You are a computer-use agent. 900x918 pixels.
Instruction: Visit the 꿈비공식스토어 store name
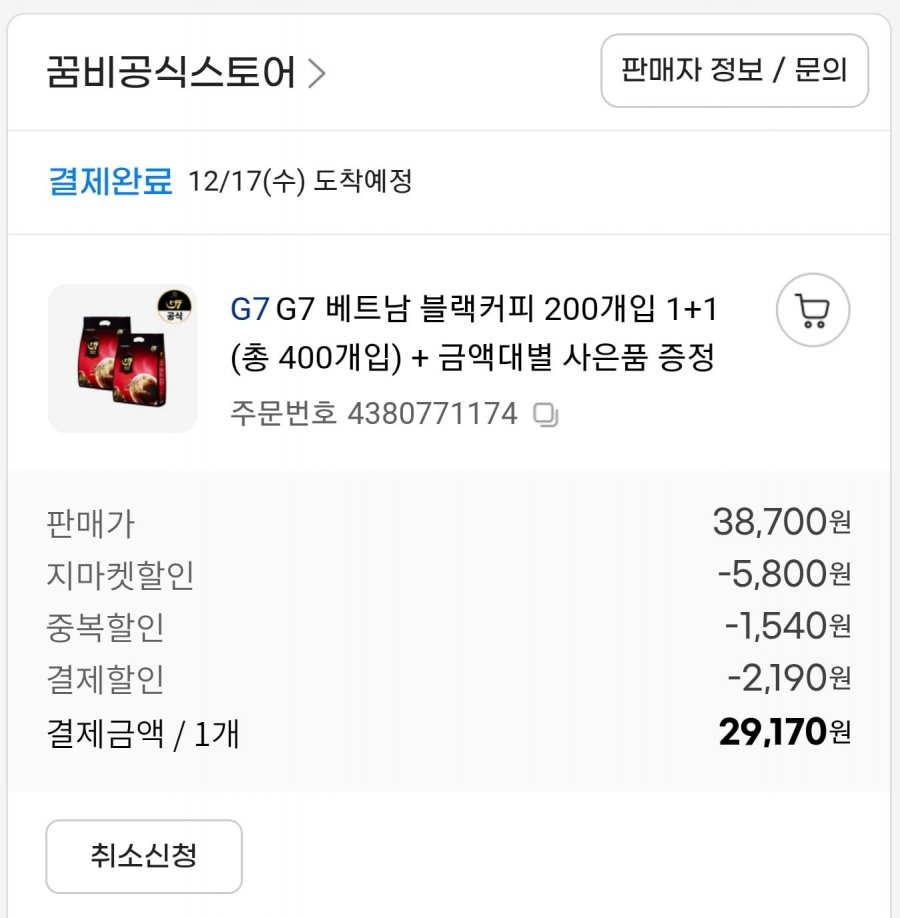click(x=171, y=73)
